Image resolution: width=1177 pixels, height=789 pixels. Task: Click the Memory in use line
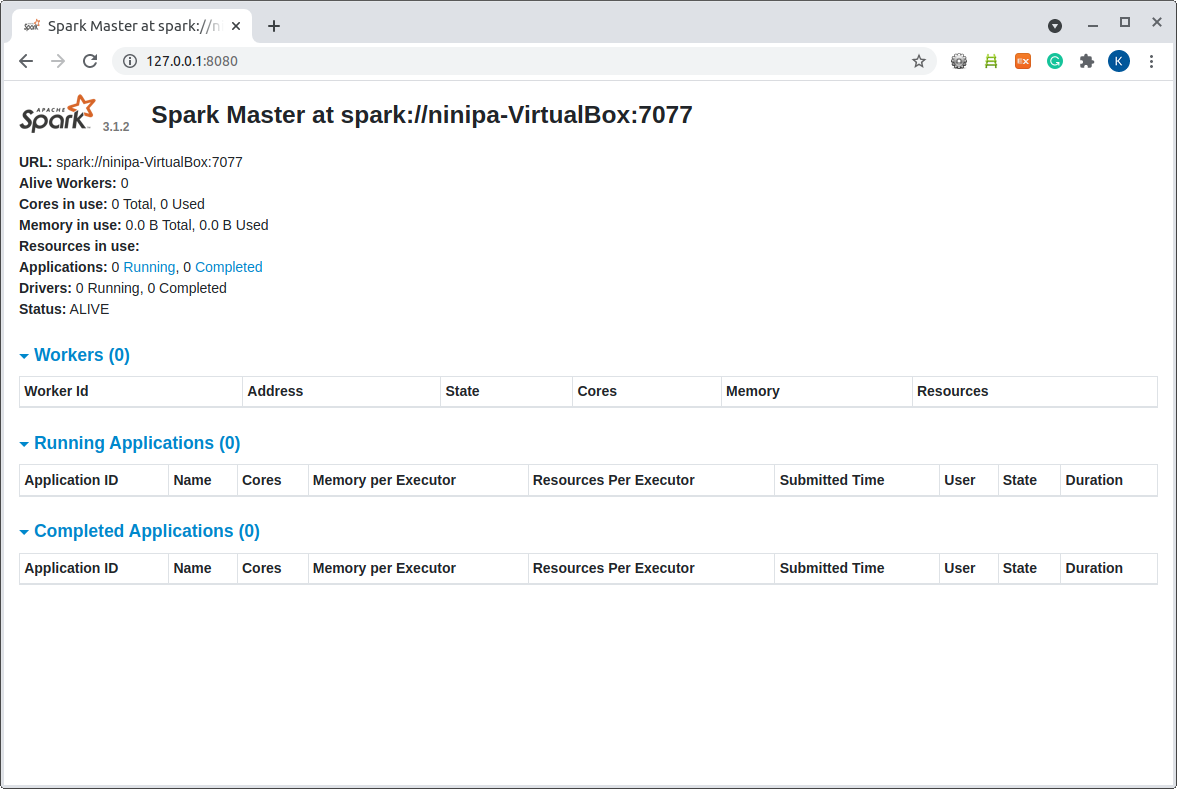(x=143, y=225)
